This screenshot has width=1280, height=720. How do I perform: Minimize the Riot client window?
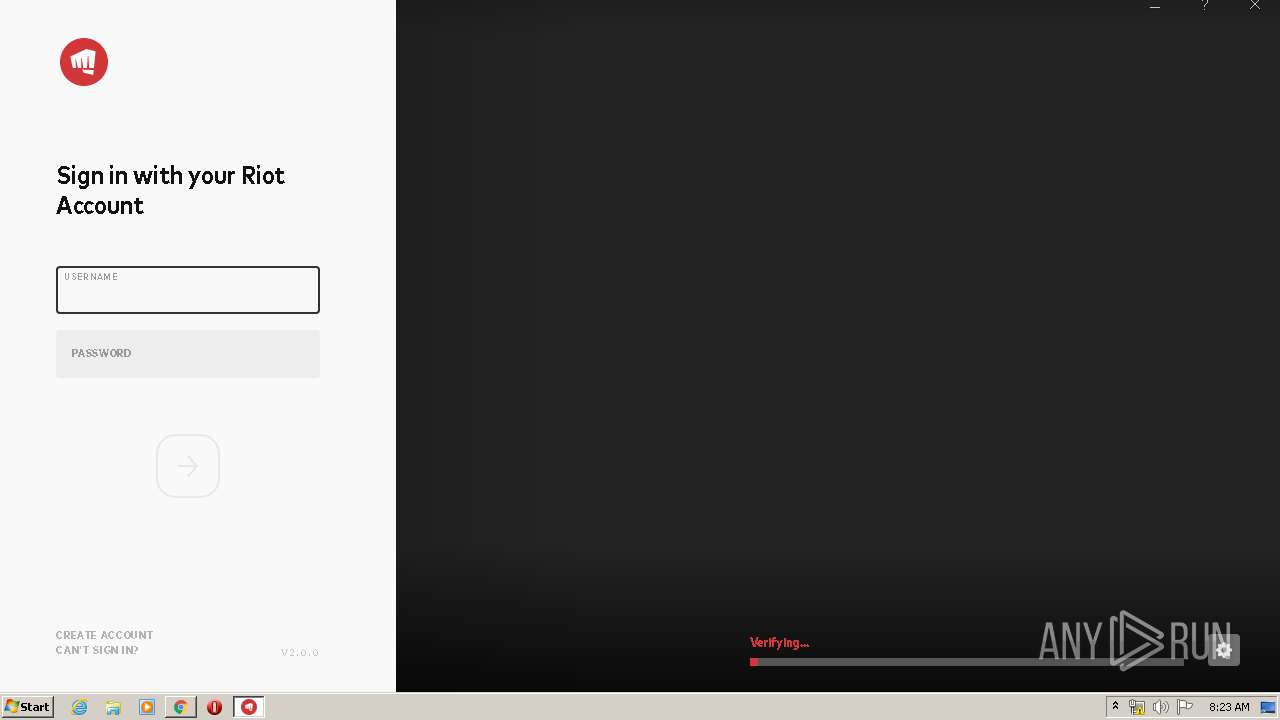(1155, 6)
